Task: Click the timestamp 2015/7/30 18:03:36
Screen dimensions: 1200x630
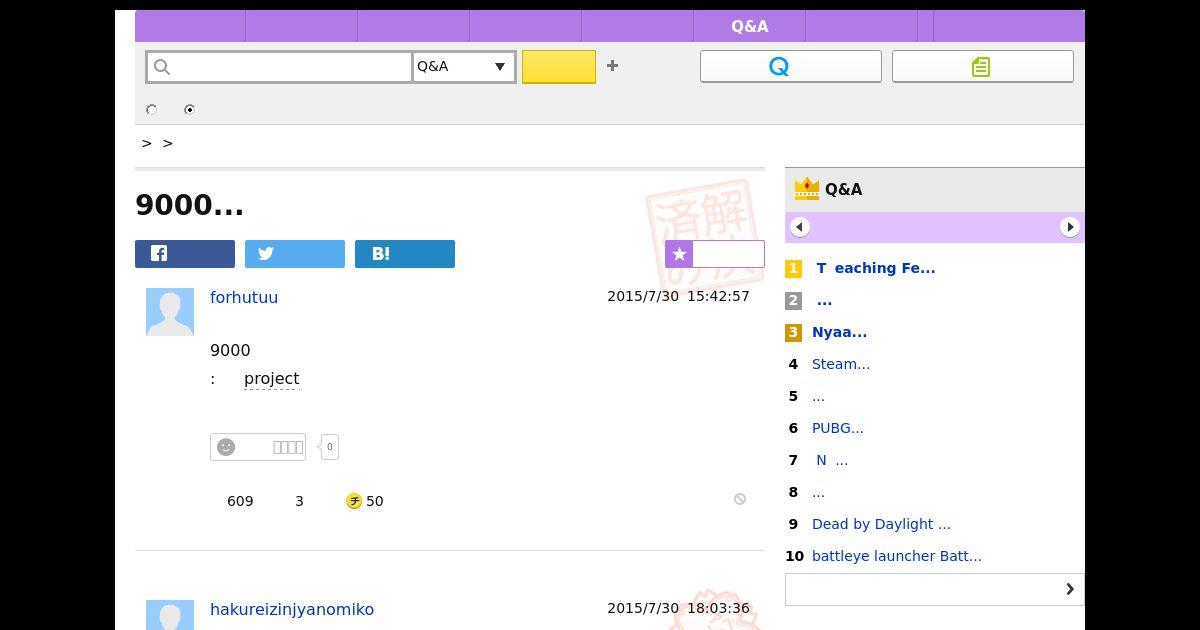Action: coord(678,608)
